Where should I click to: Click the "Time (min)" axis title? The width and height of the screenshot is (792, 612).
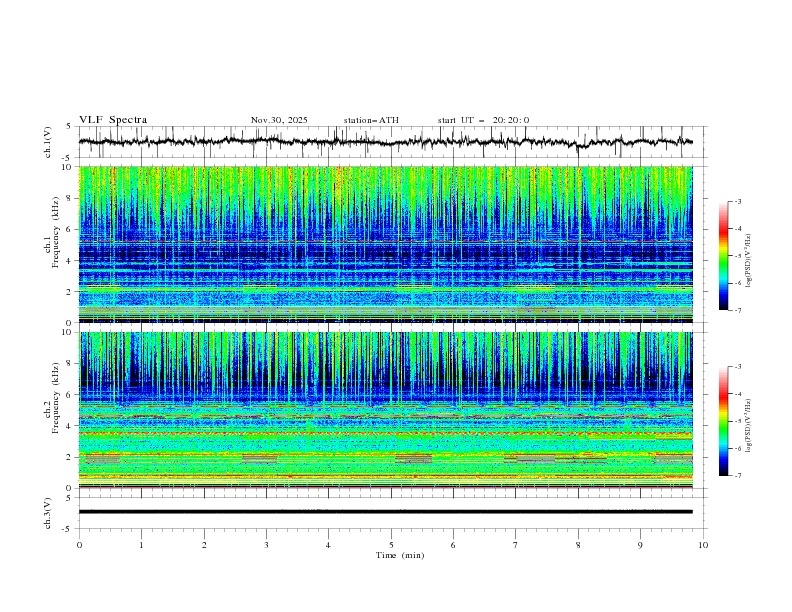pos(400,555)
